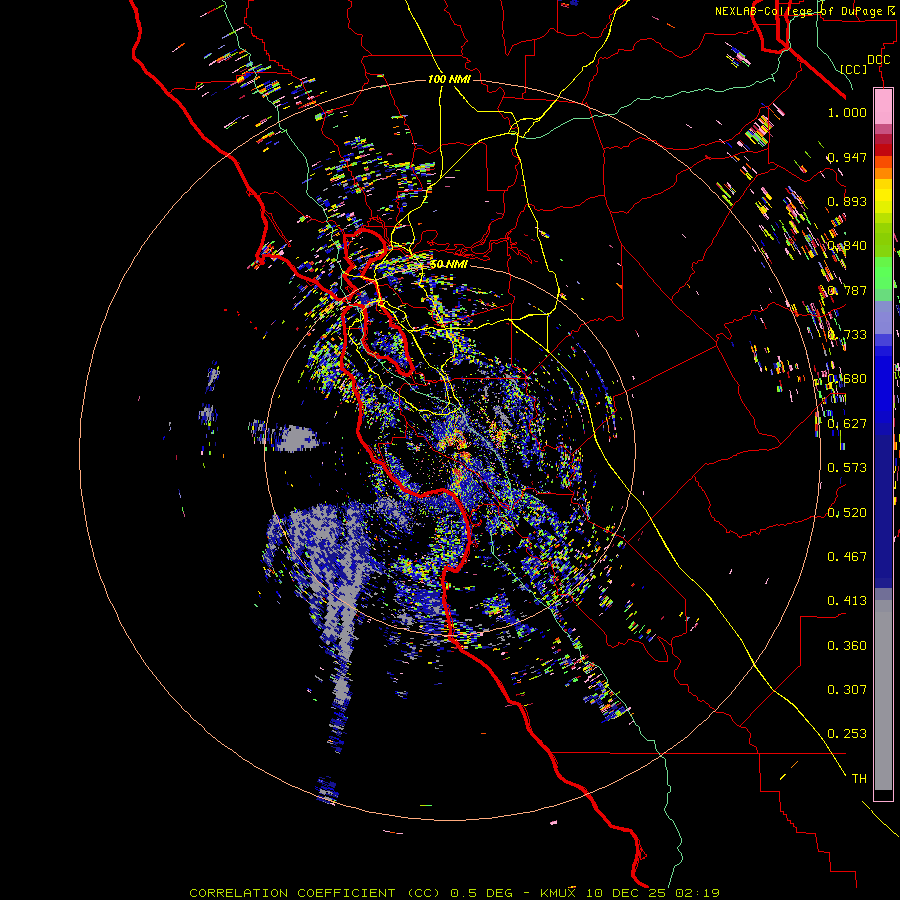Click the 0.413 legend value
900x900 pixels.
(847, 600)
